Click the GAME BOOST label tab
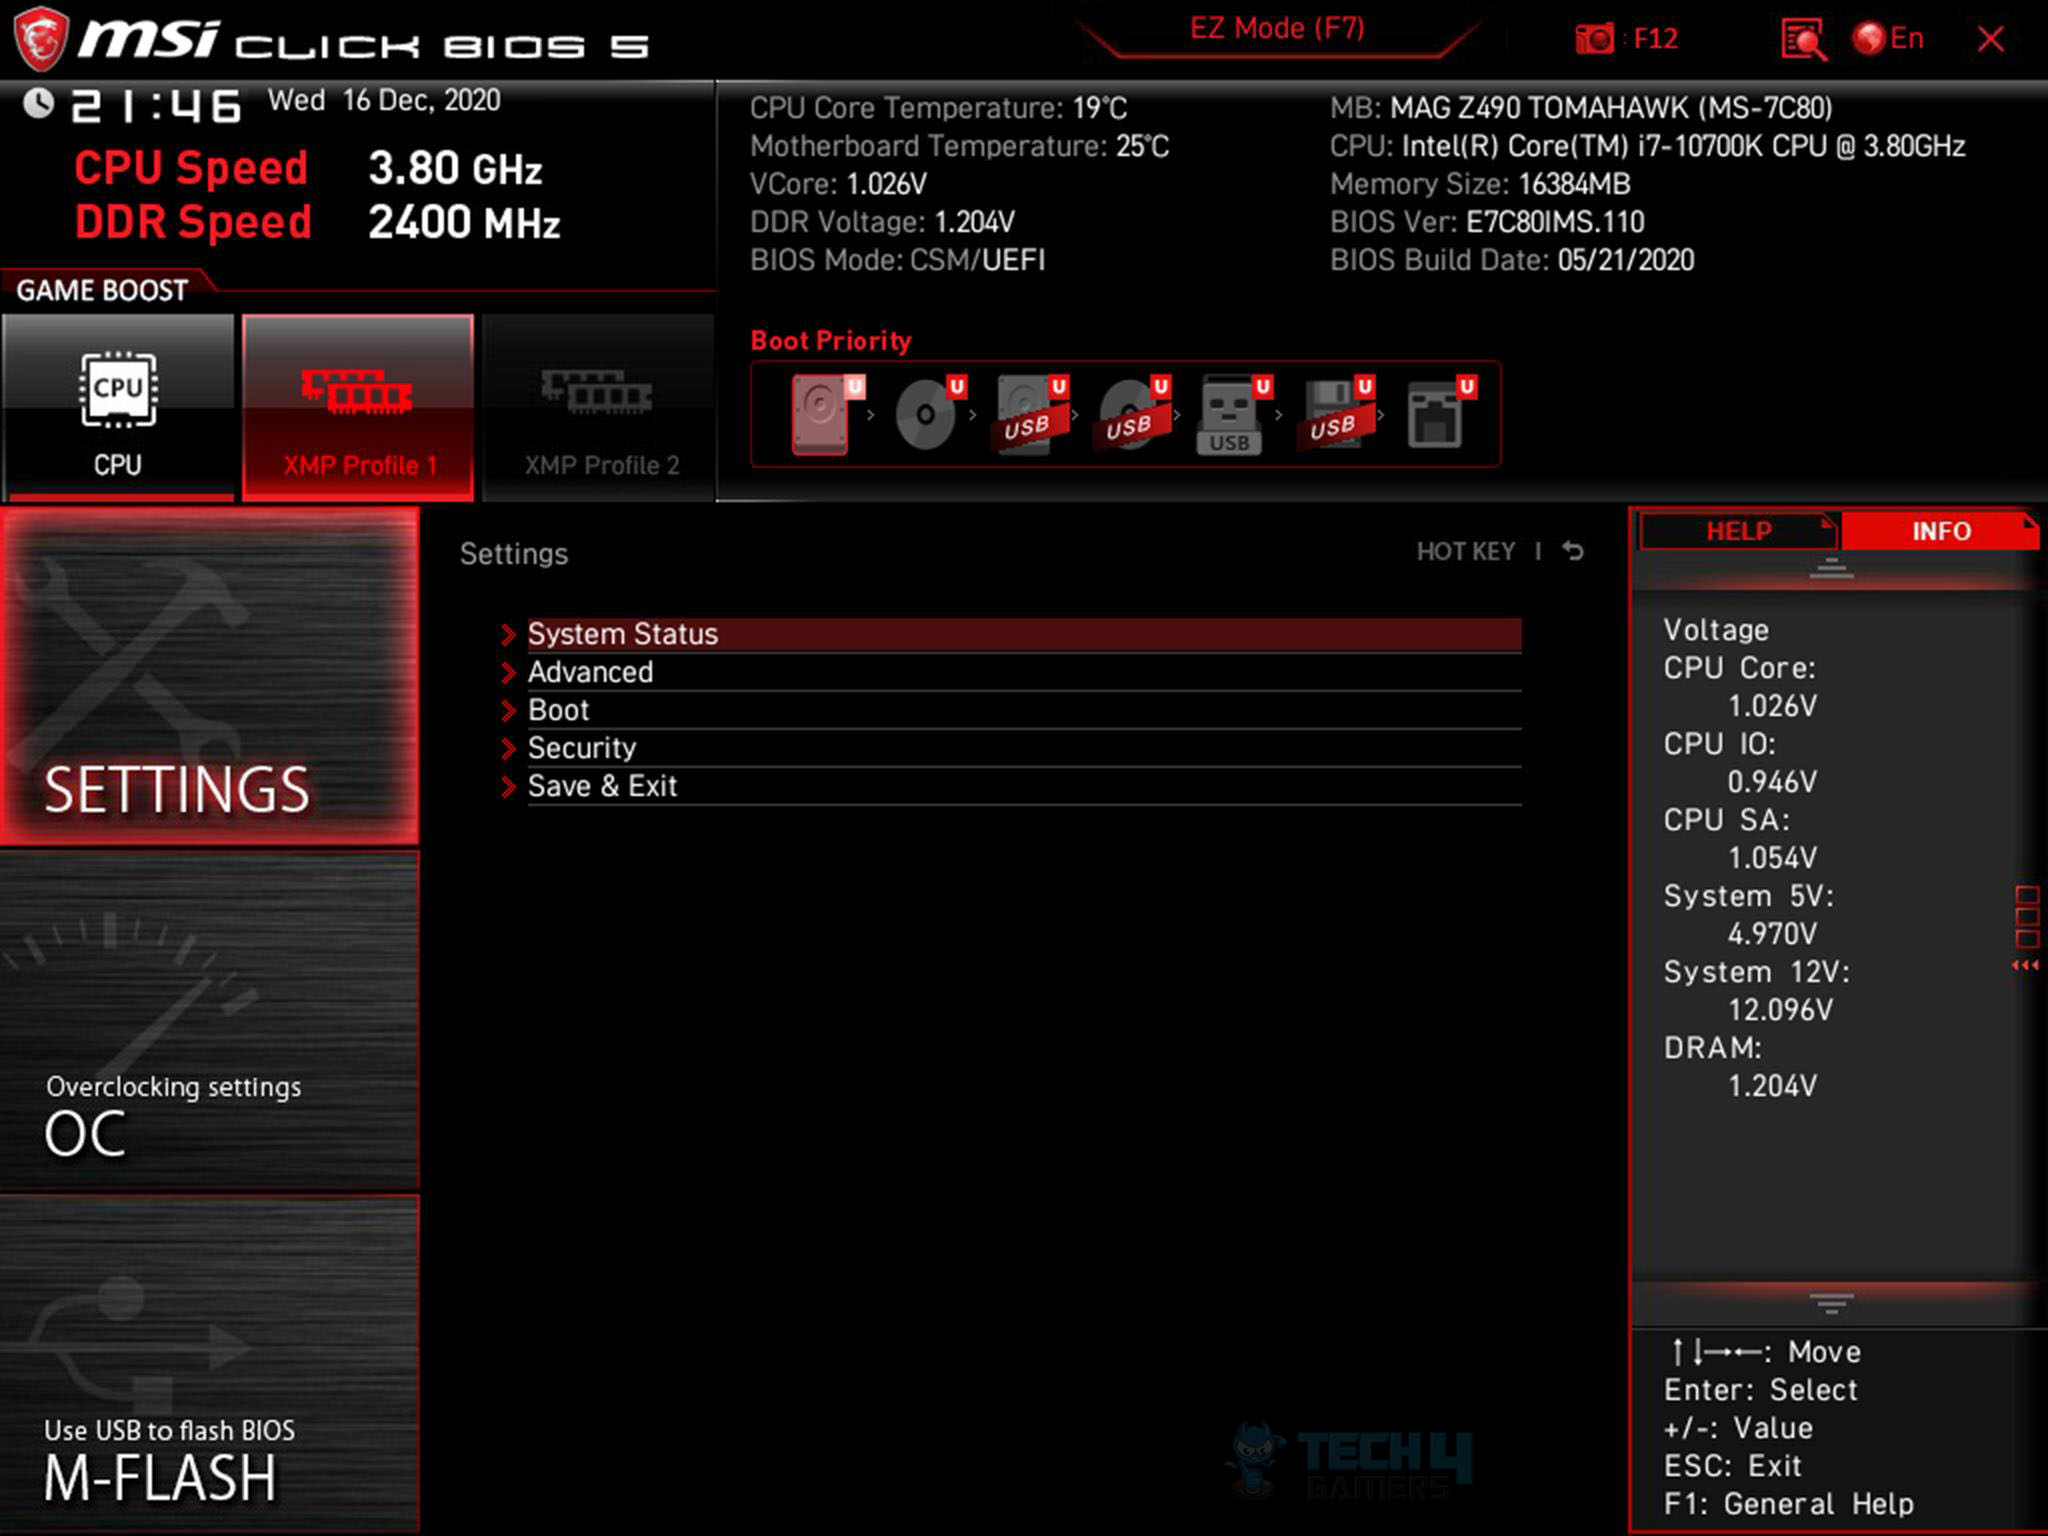2048x1536 pixels. point(102,290)
